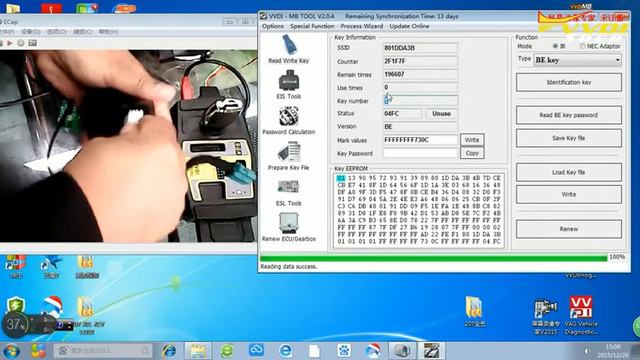640x360 pixels.
Task: Click the snapshot picture icon in ECap toolbar
Action: click(x=33, y=43)
